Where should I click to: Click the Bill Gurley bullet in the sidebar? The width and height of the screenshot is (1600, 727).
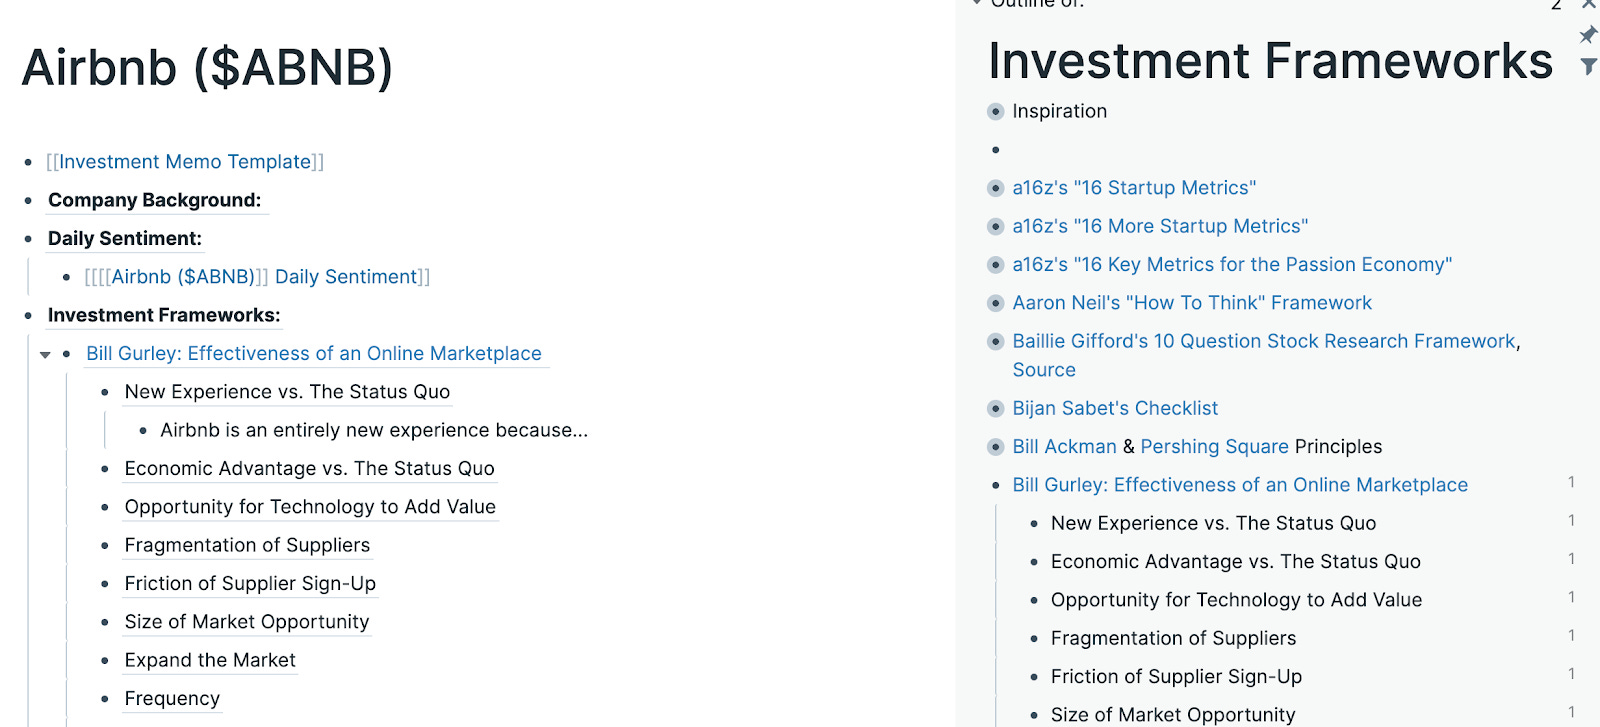(995, 485)
